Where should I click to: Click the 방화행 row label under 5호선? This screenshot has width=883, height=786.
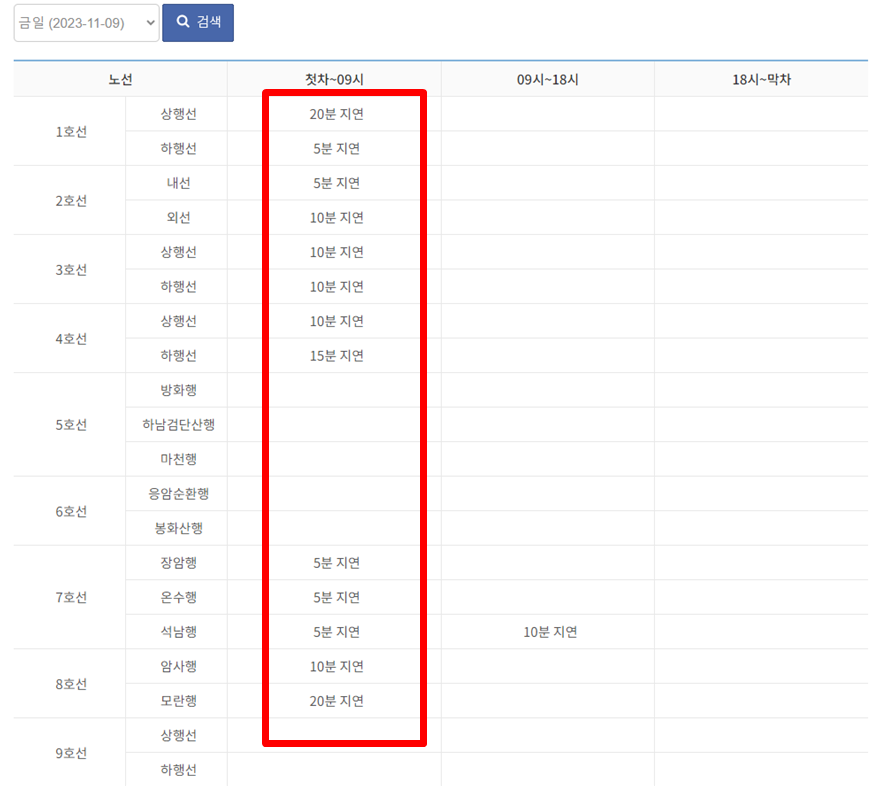click(176, 390)
